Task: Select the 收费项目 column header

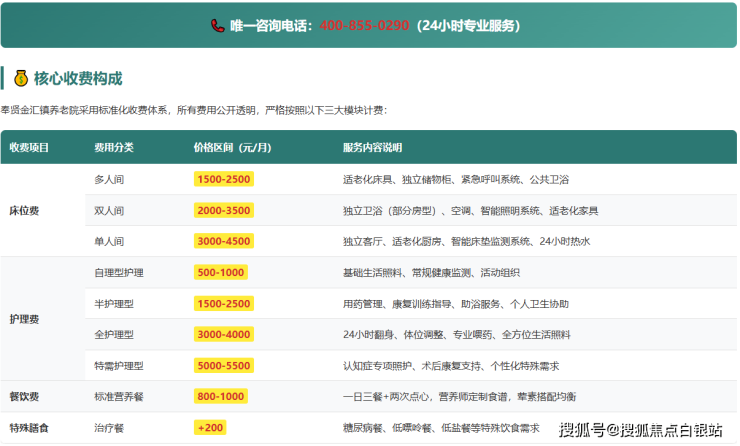Action: tap(29, 147)
